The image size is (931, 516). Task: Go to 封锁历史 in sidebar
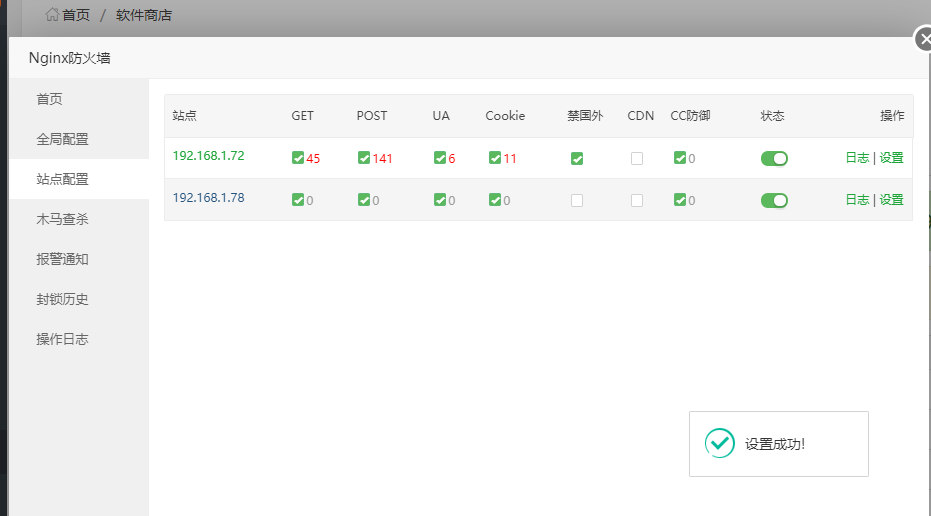point(62,299)
